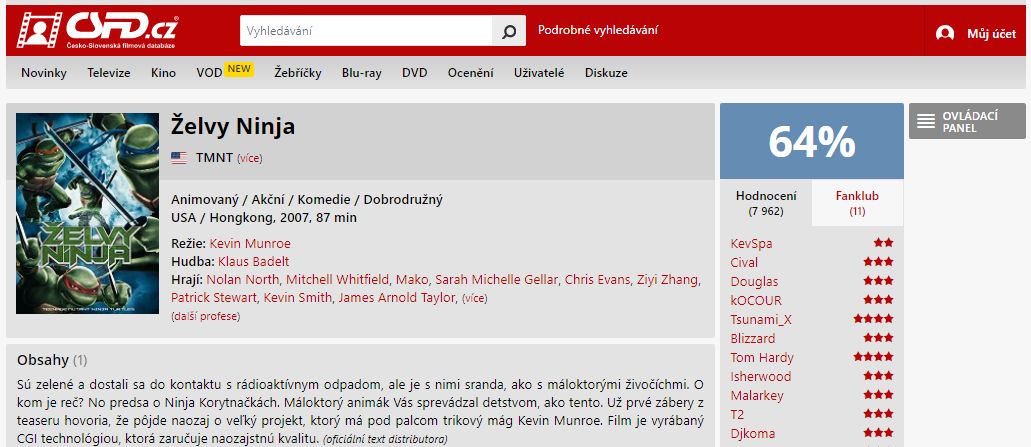
Task: Open composer Klaus Badelt's page
Action: click(x=254, y=262)
